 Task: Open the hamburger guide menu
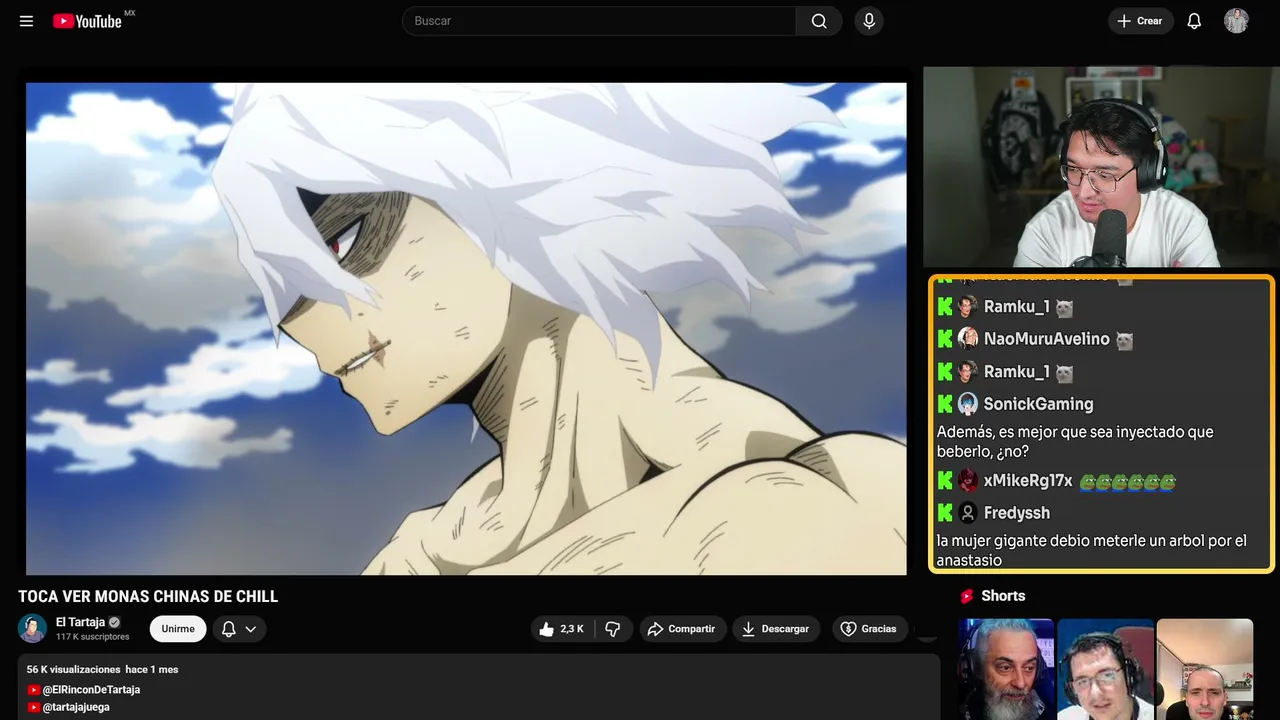point(27,21)
